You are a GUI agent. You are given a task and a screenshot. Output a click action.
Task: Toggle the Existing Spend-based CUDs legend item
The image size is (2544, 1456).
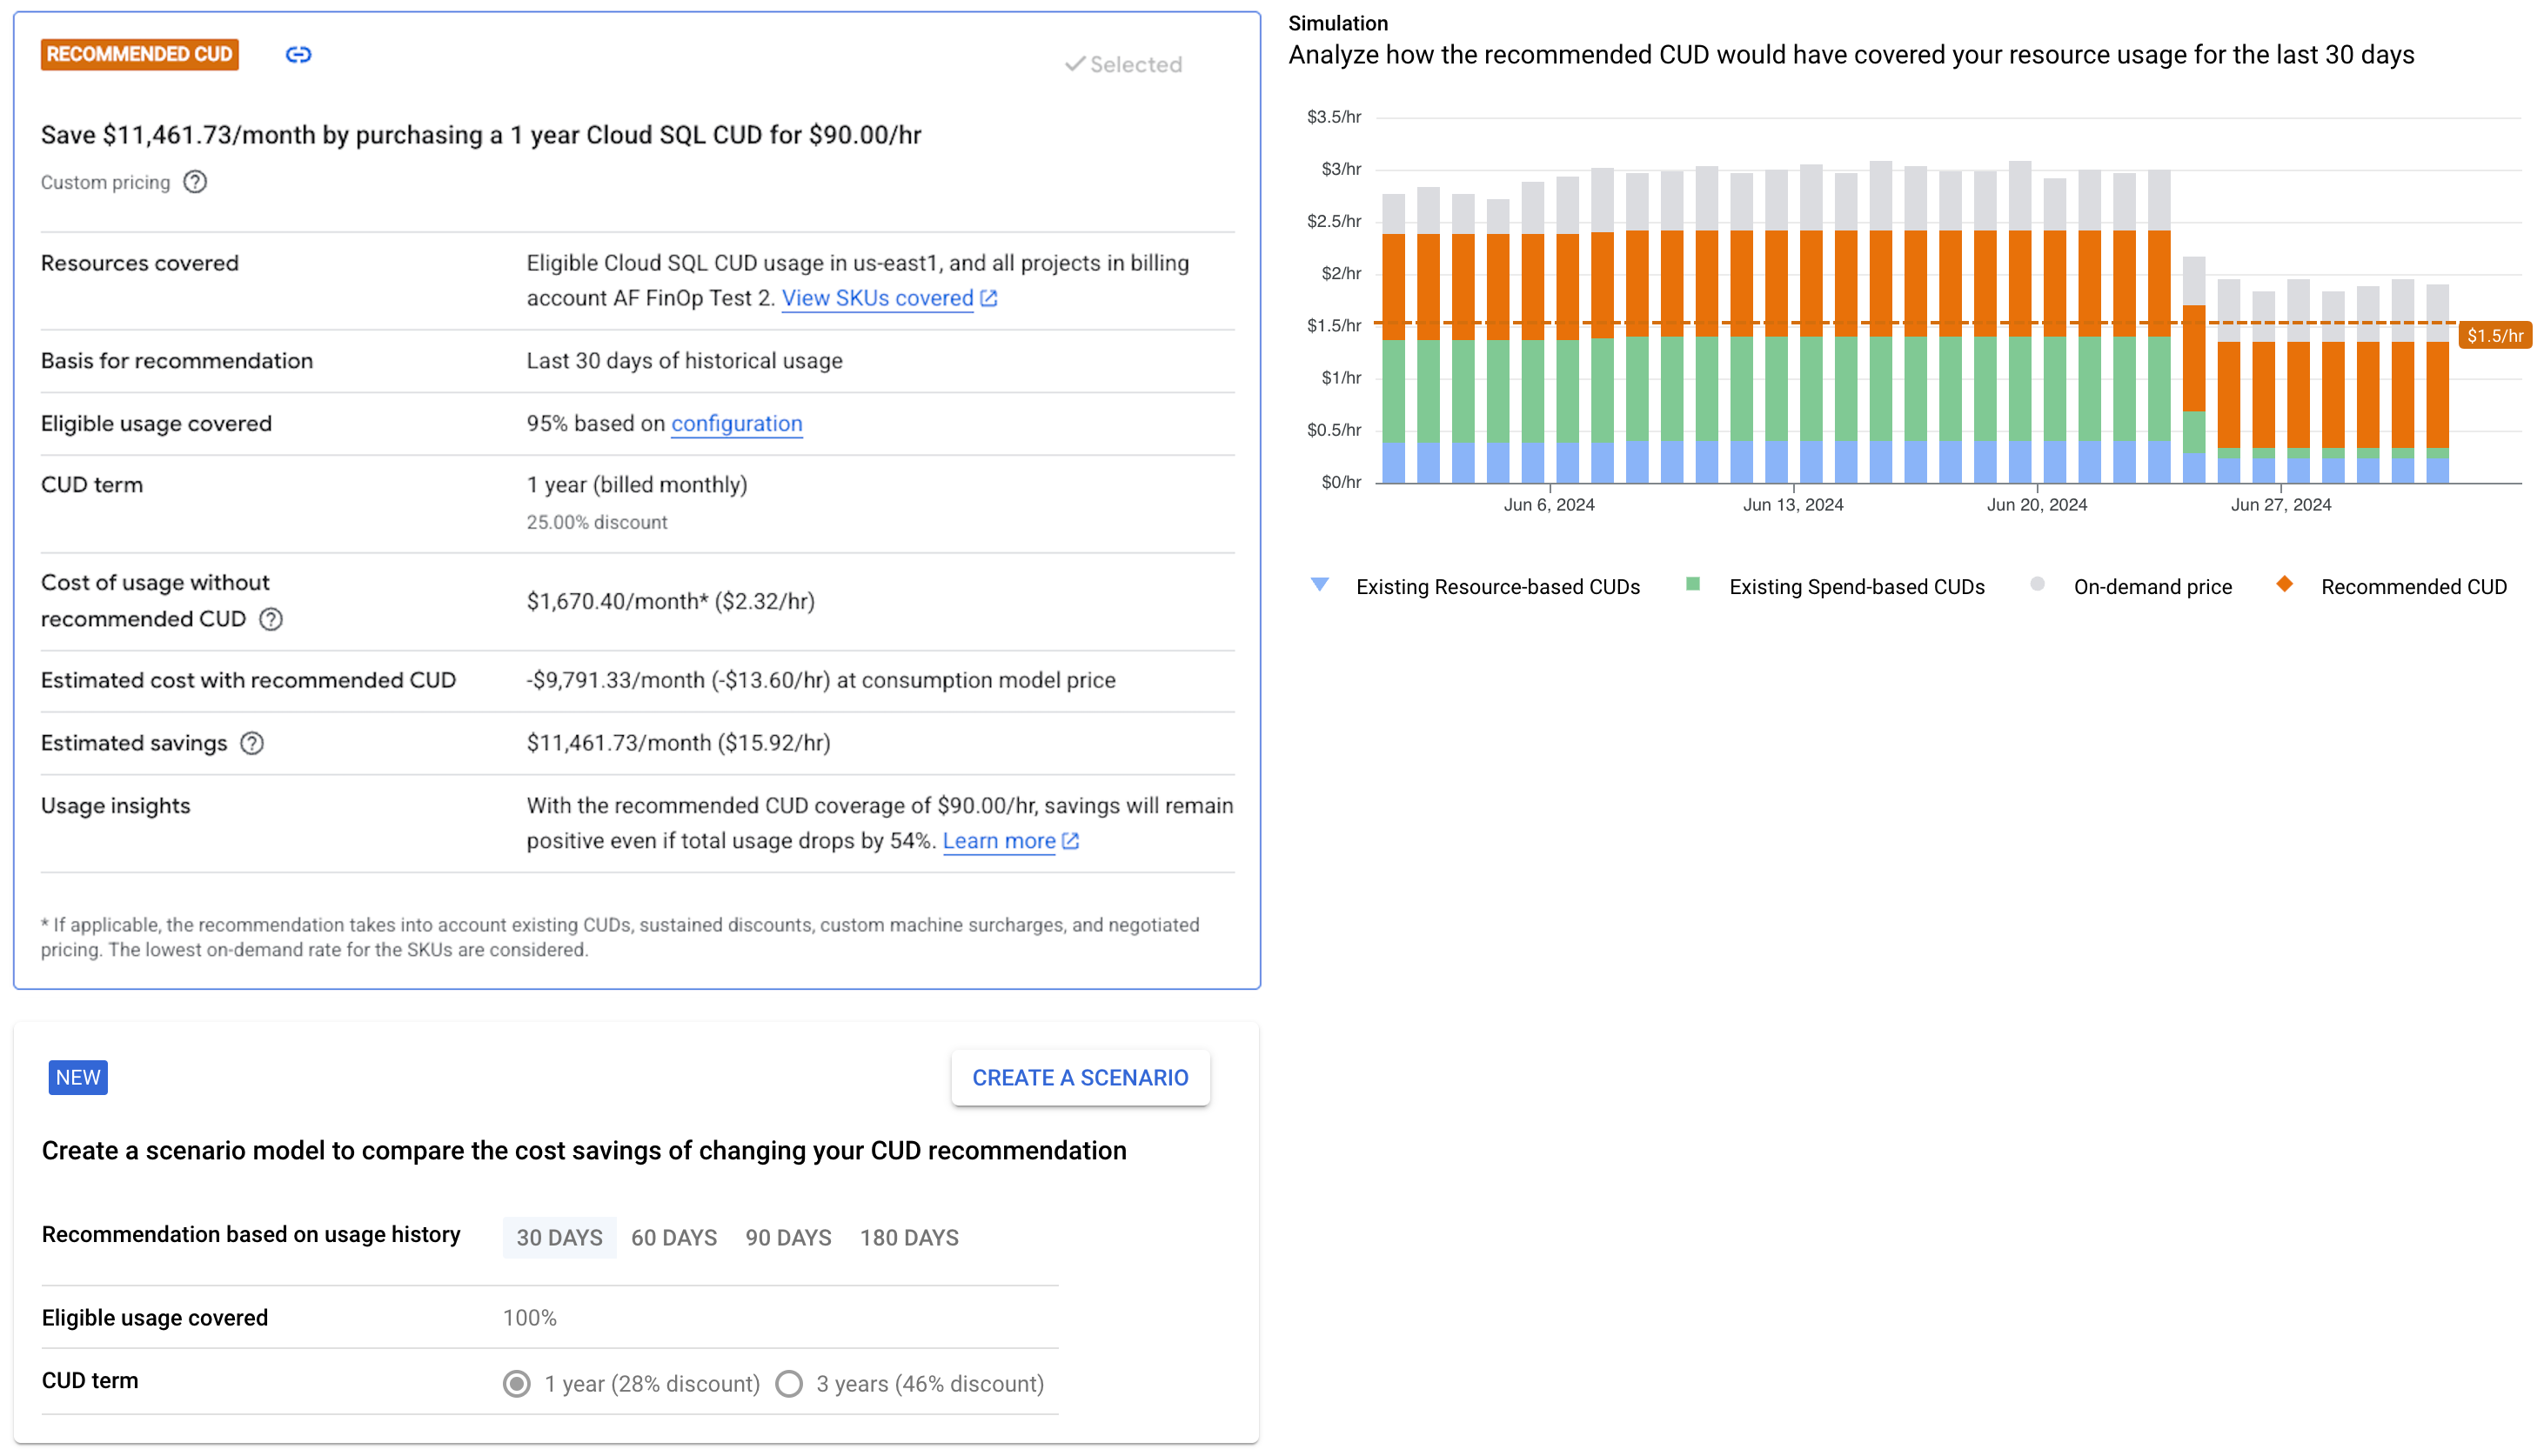tap(1858, 586)
